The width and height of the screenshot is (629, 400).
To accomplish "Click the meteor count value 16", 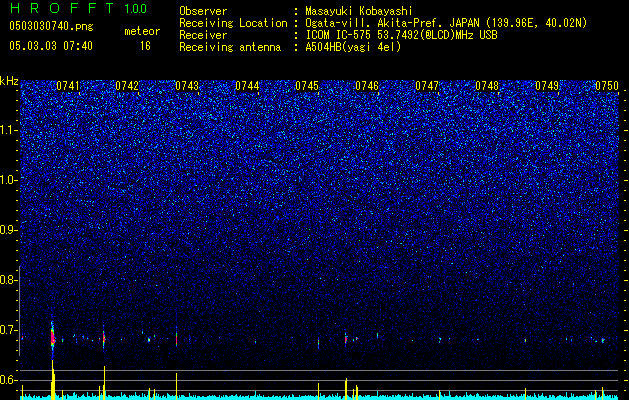I will [145, 46].
